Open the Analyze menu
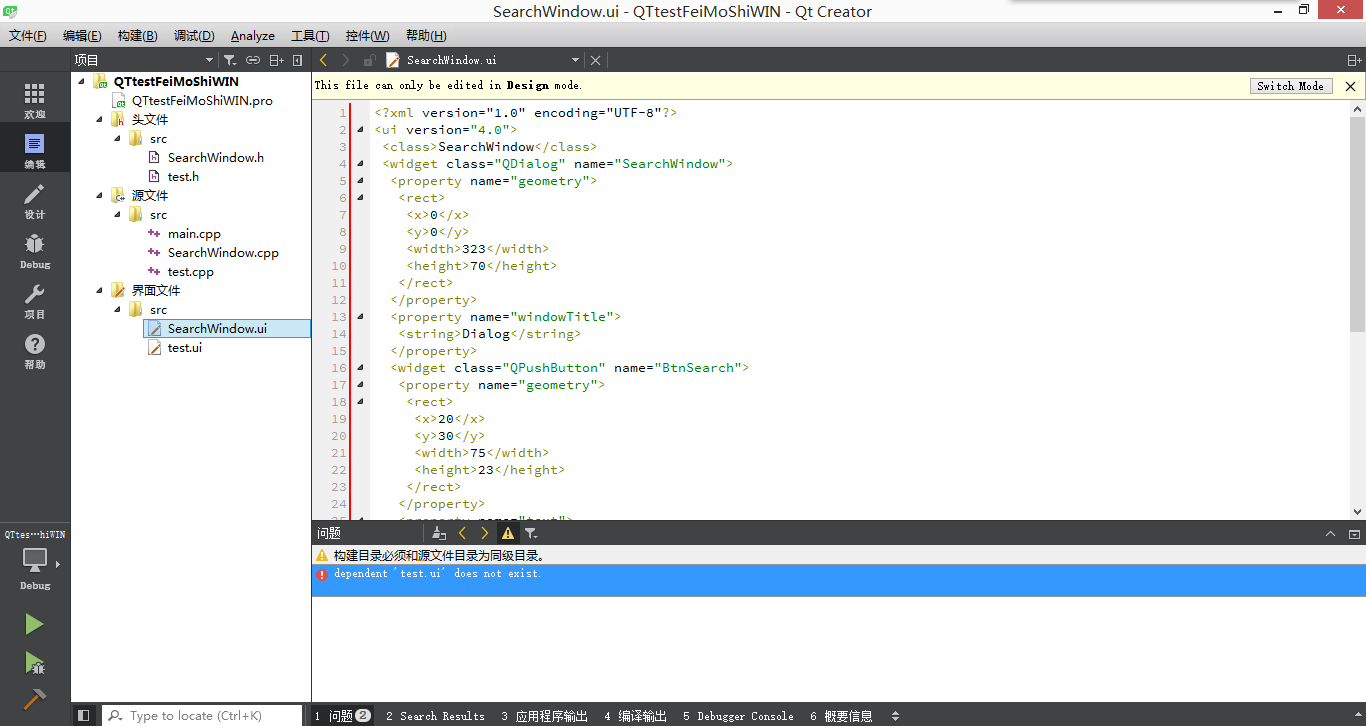Screen dimensions: 1366x726 coord(253,36)
